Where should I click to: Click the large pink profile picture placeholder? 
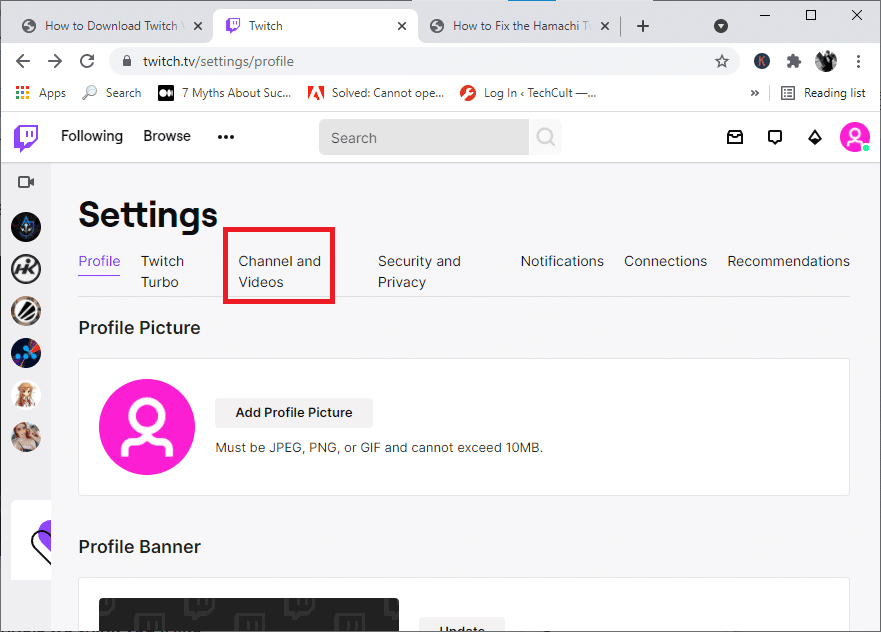pos(147,427)
